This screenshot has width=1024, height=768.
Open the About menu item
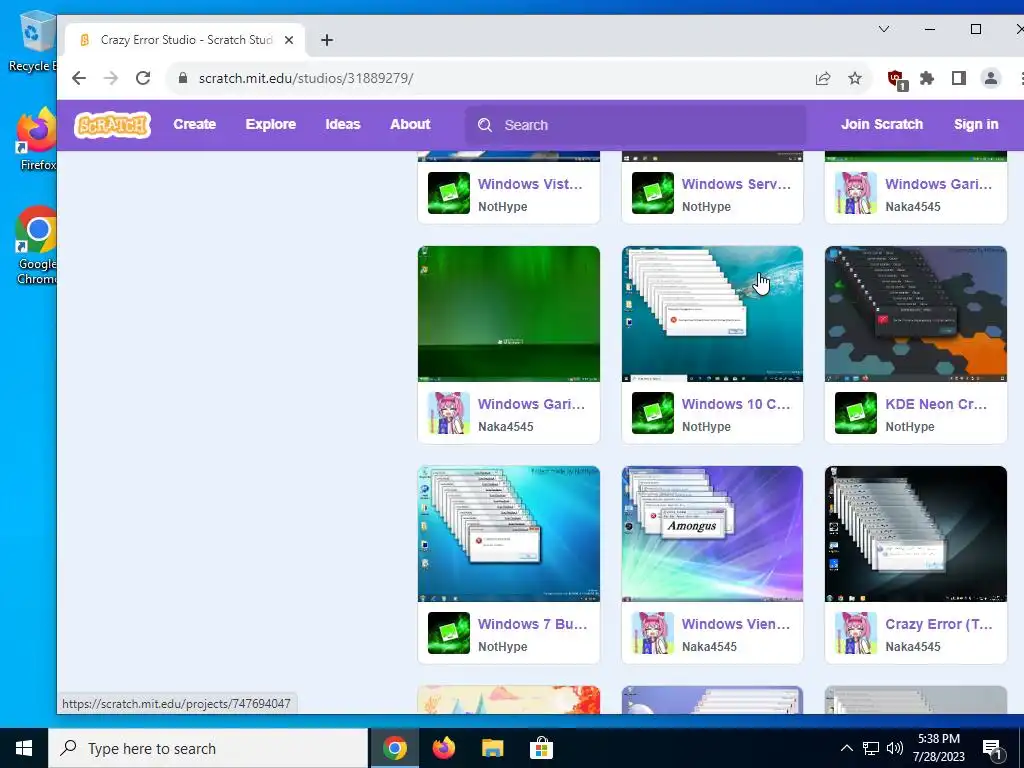[x=410, y=124]
